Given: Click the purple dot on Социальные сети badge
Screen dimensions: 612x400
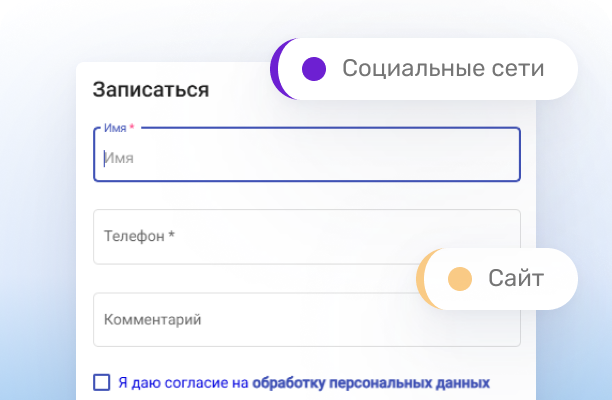Looking at the screenshot, I should tap(314, 69).
